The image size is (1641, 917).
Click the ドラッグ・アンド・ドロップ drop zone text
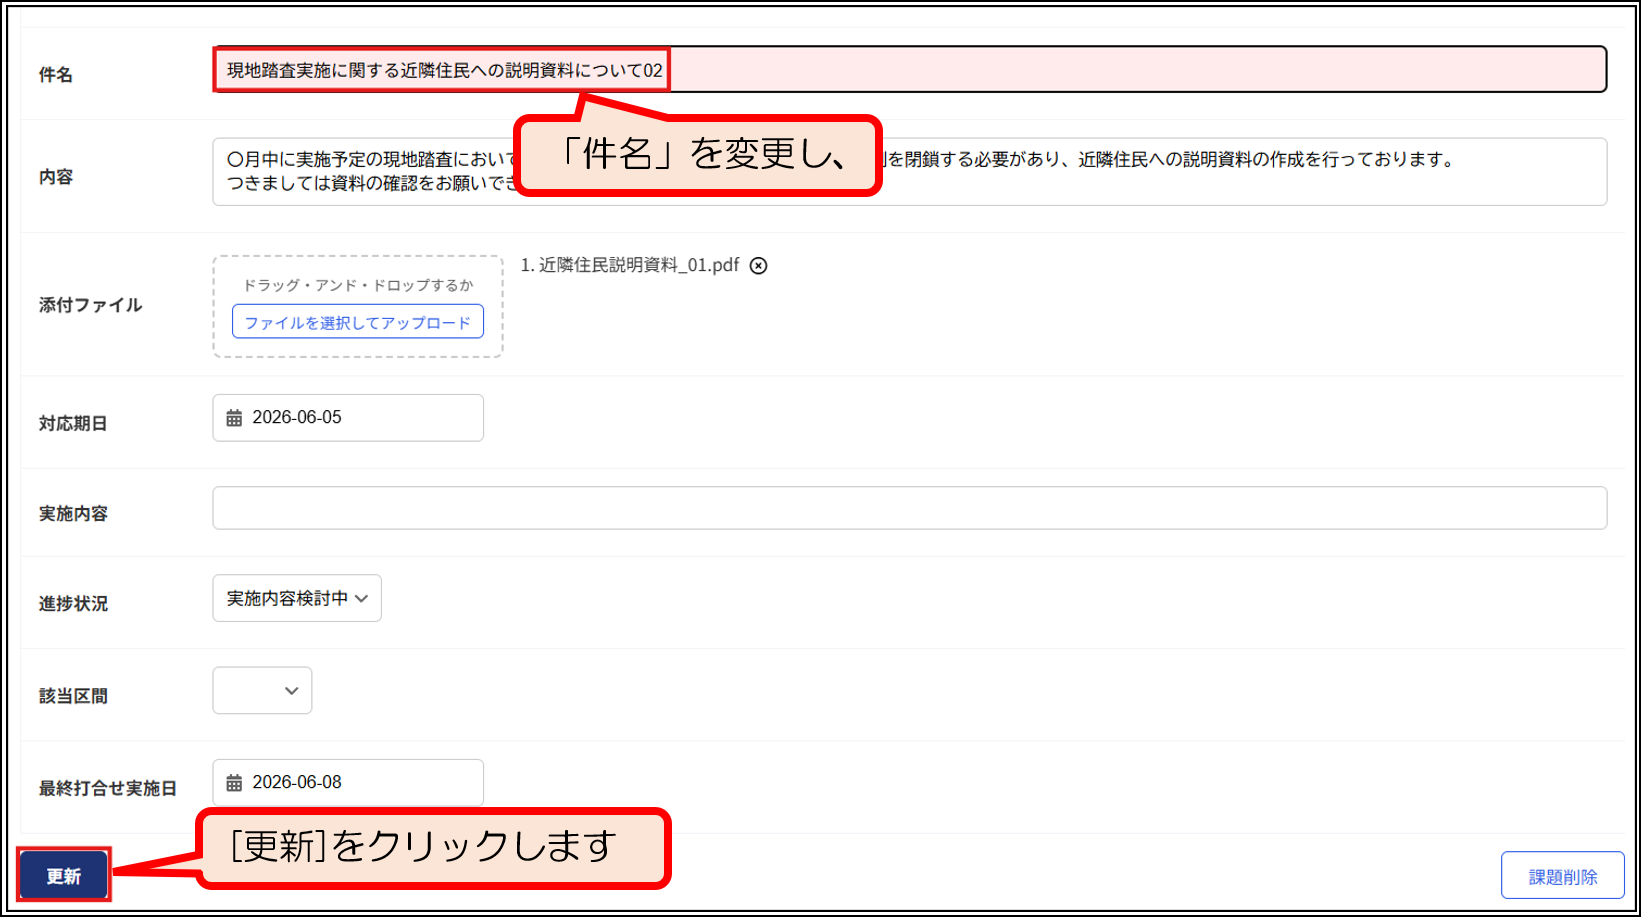(358, 285)
